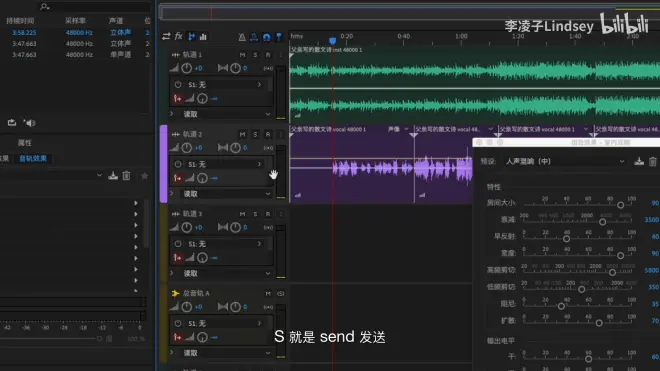
Task: Select the 音轨效果 tab
Action: [33, 159]
